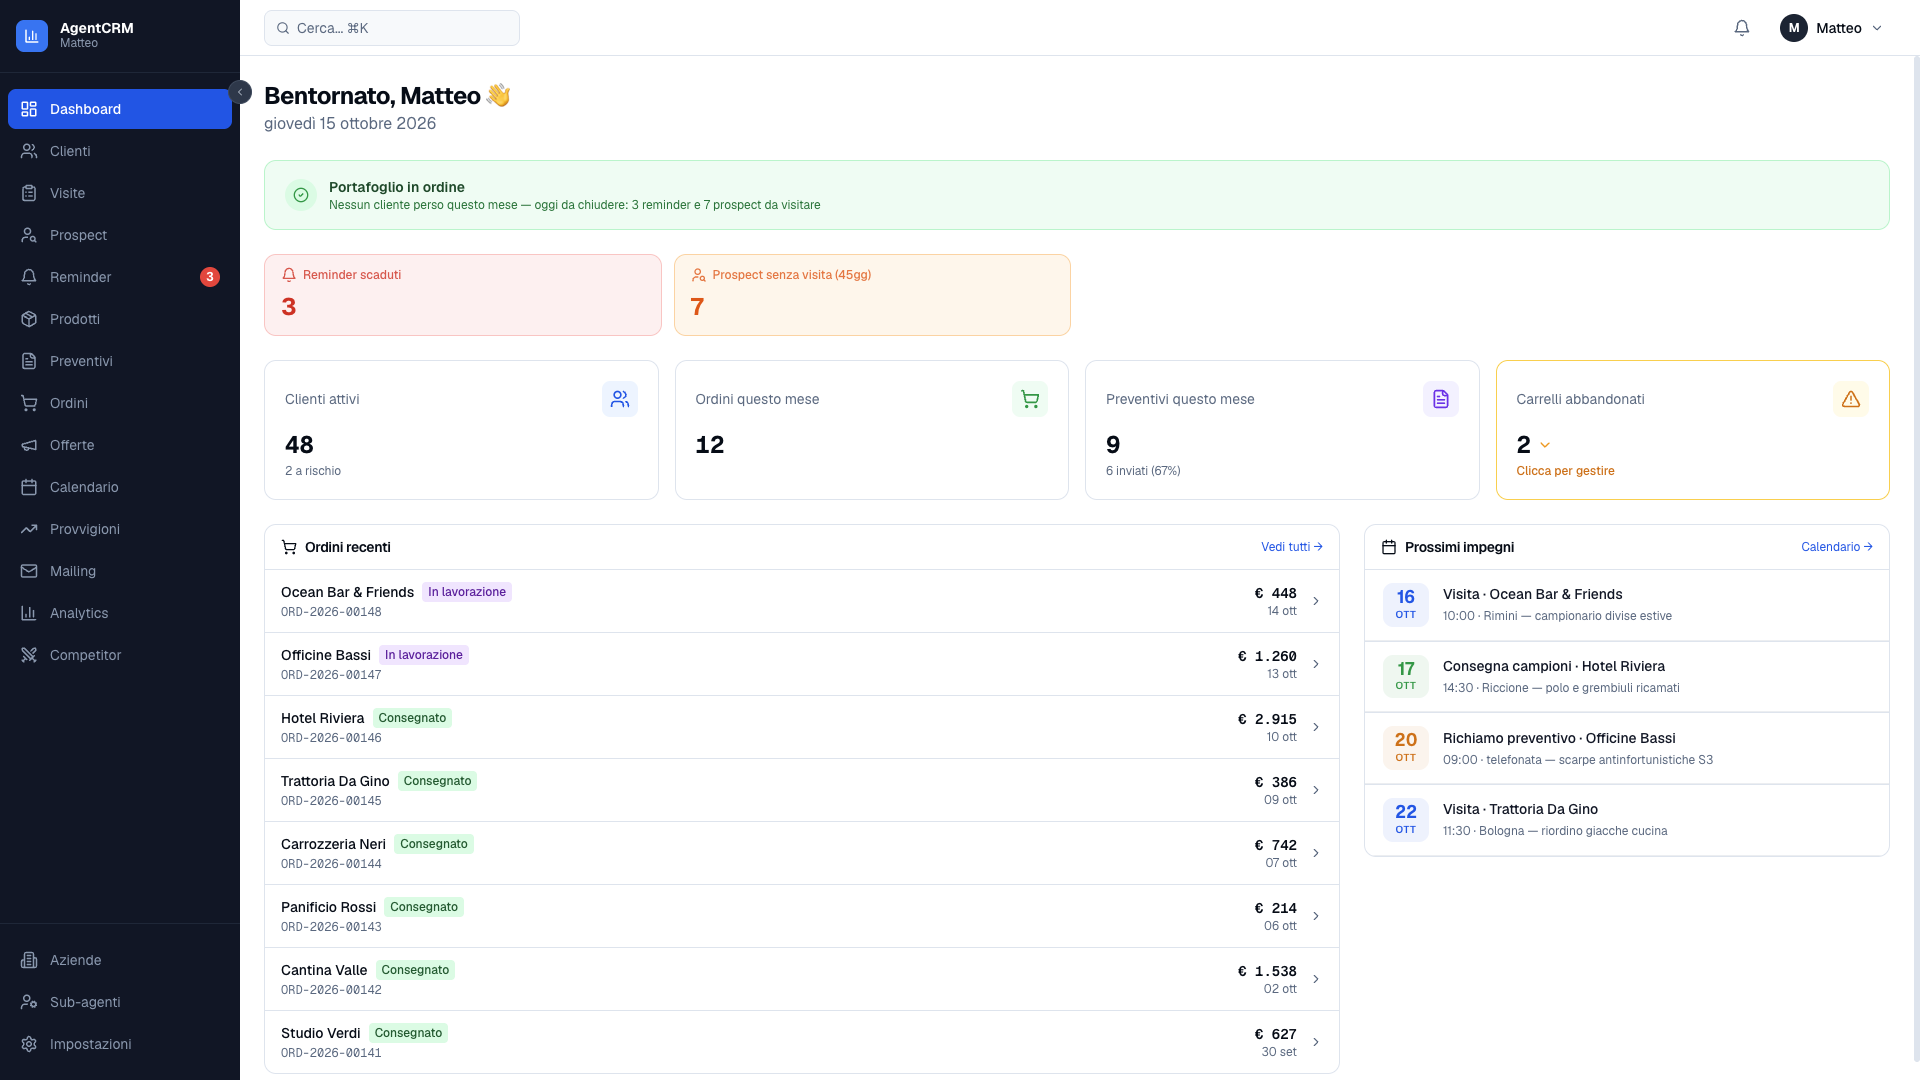Viewport: 1920px width, 1080px height.
Task: Click the Calendario link in Prossimi impegni
Action: pyautogui.click(x=1837, y=547)
